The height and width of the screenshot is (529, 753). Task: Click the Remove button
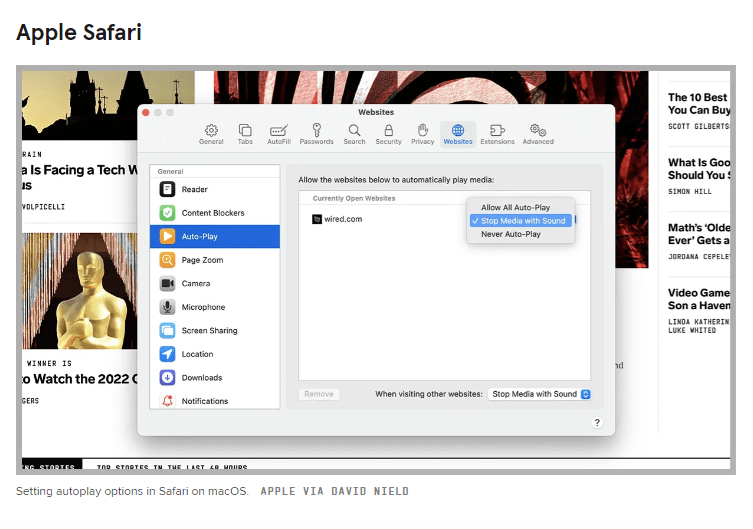pos(319,394)
